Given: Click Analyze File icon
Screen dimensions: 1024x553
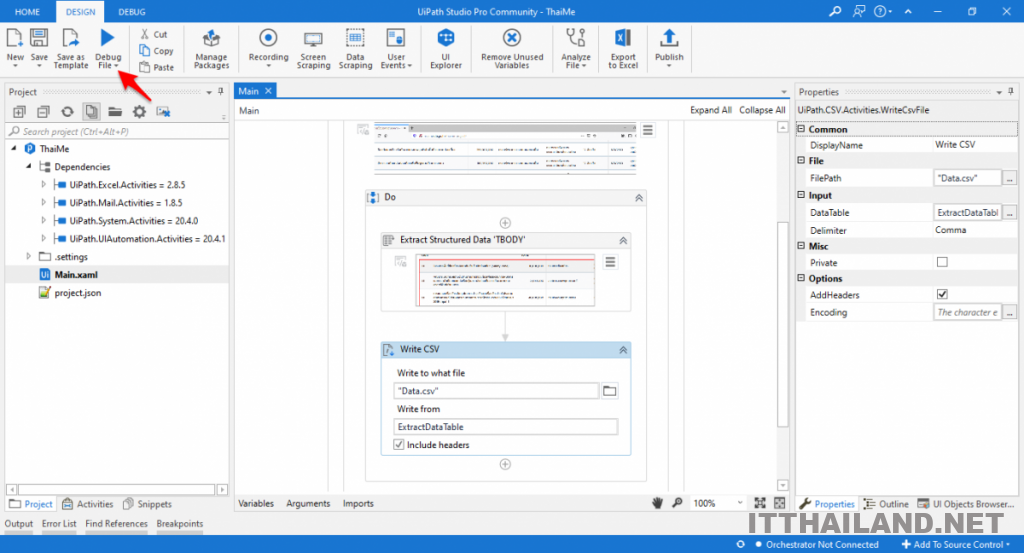Looking at the screenshot, I should tap(575, 38).
